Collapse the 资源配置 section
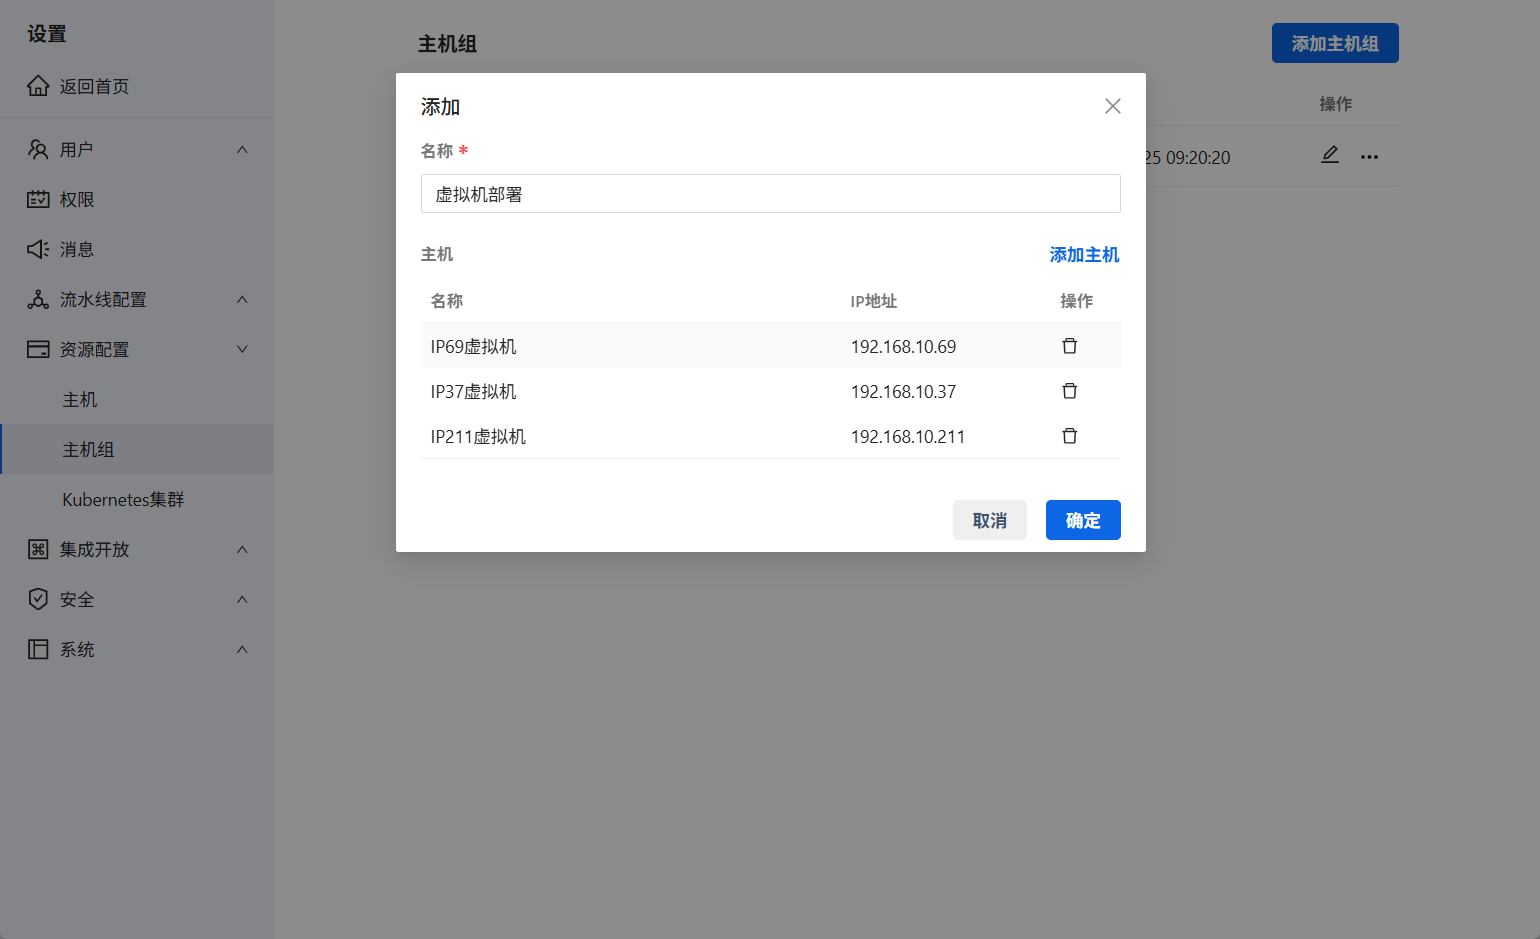 point(241,348)
